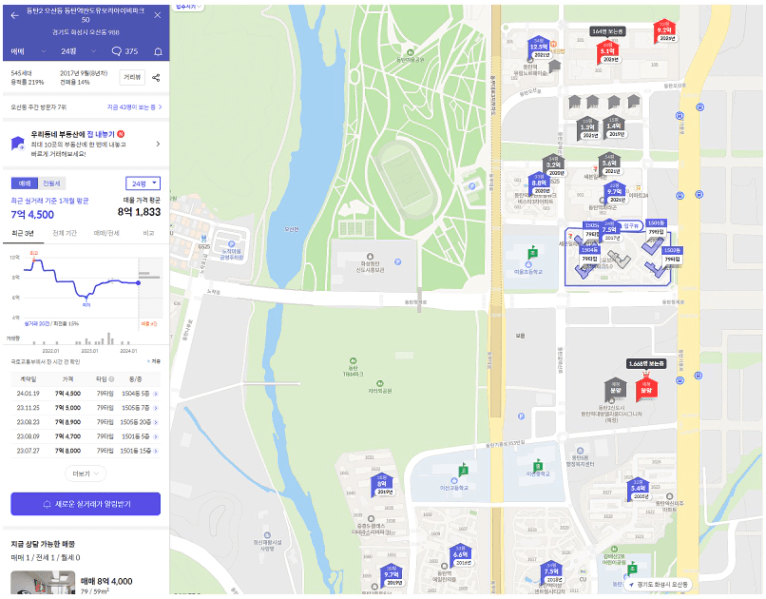Select the red 분양 map marker
The height and width of the screenshot is (599, 766).
[x=646, y=388]
